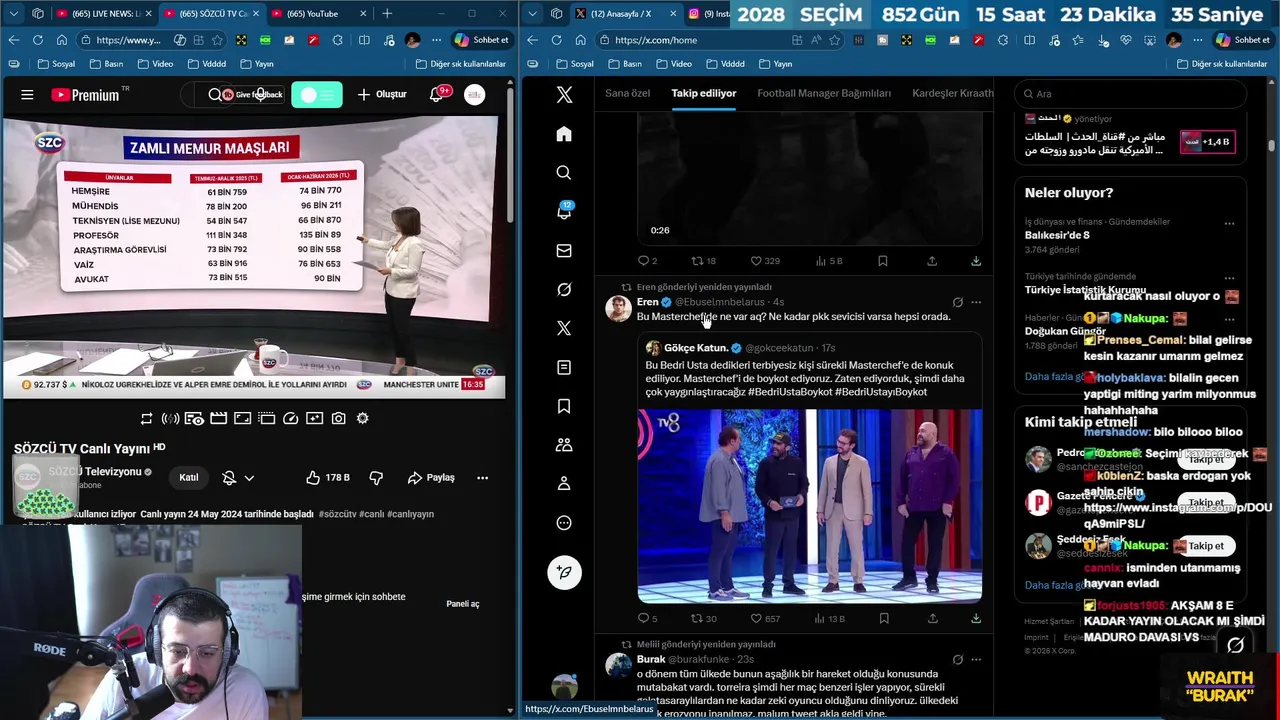
Task: Click Türkiye İstatistik Kurumu trend
Action: pos(1085,290)
